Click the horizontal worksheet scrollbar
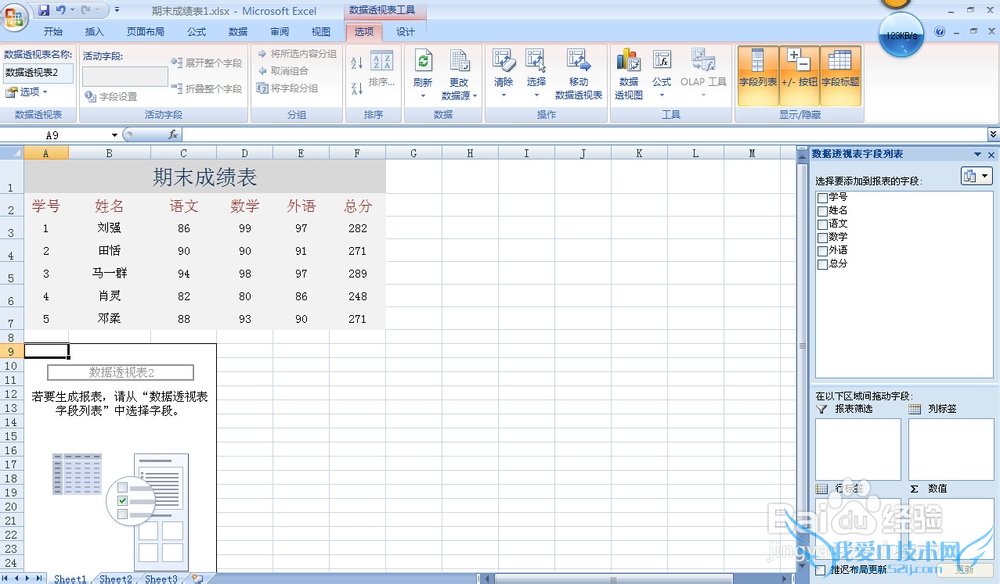This screenshot has width=1000, height=584. (x=612, y=579)
